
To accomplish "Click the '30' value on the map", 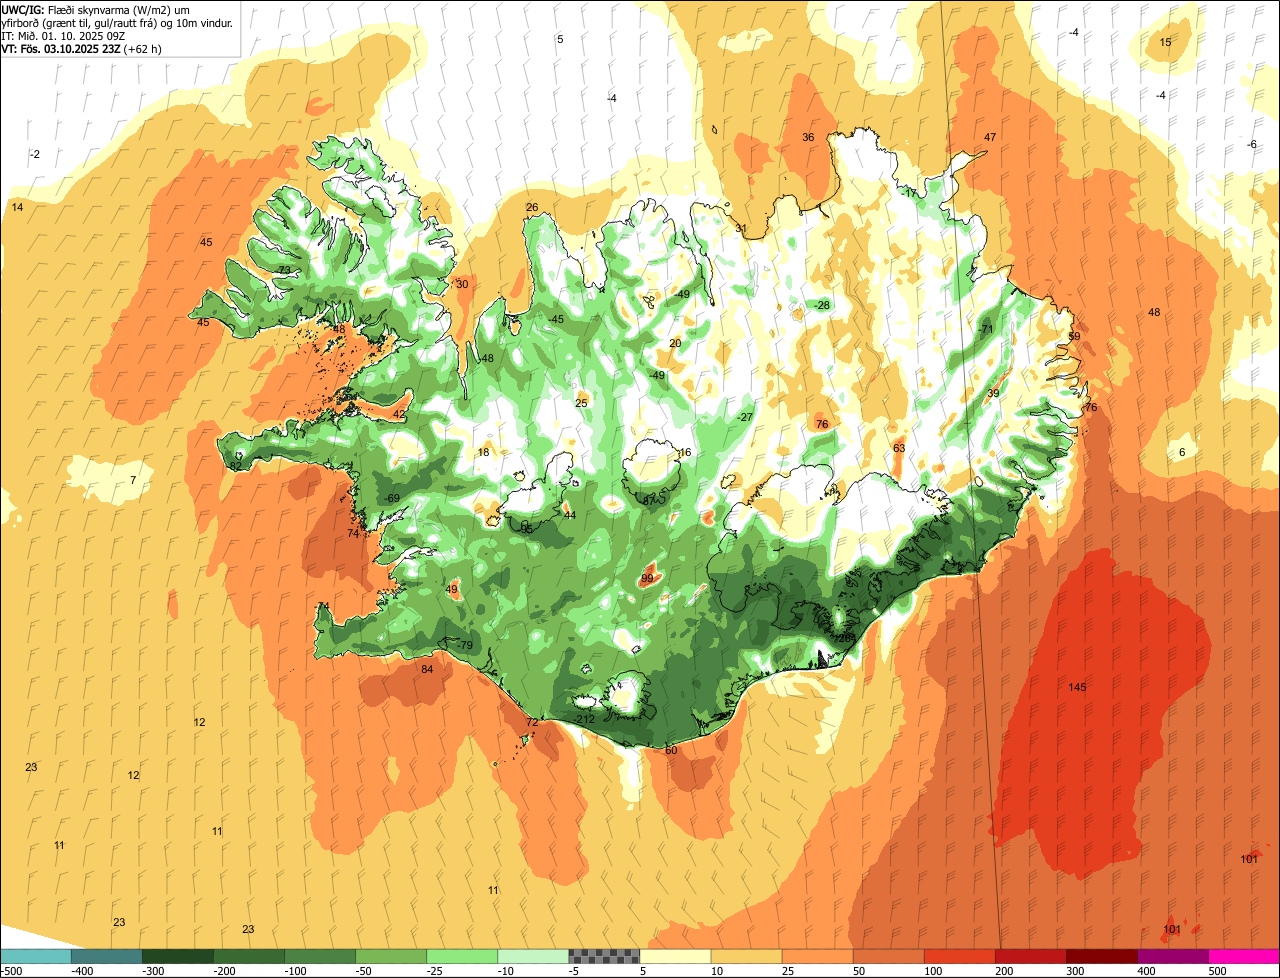I will click(x=461, y=284).
